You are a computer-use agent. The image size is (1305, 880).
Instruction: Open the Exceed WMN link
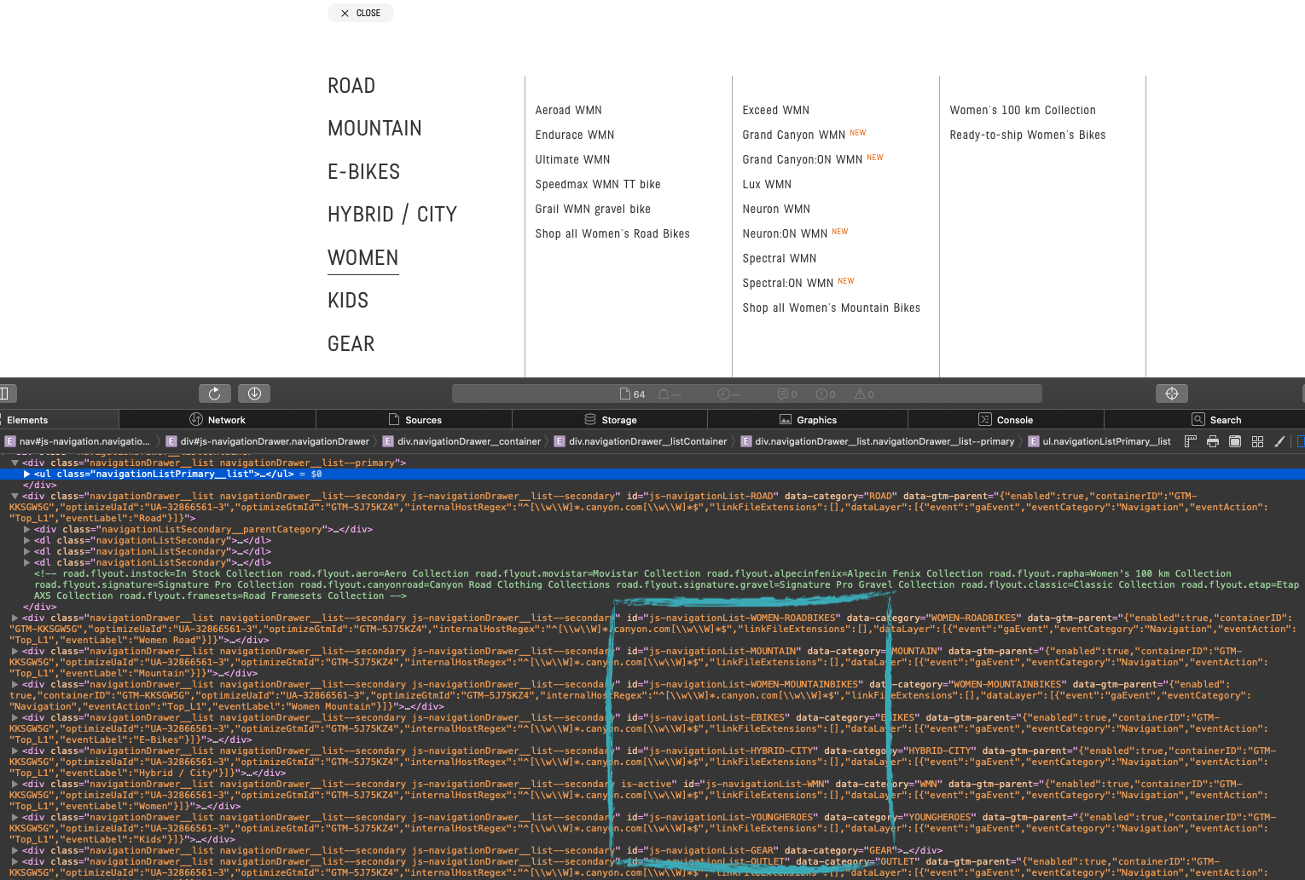tap(776, 110)
